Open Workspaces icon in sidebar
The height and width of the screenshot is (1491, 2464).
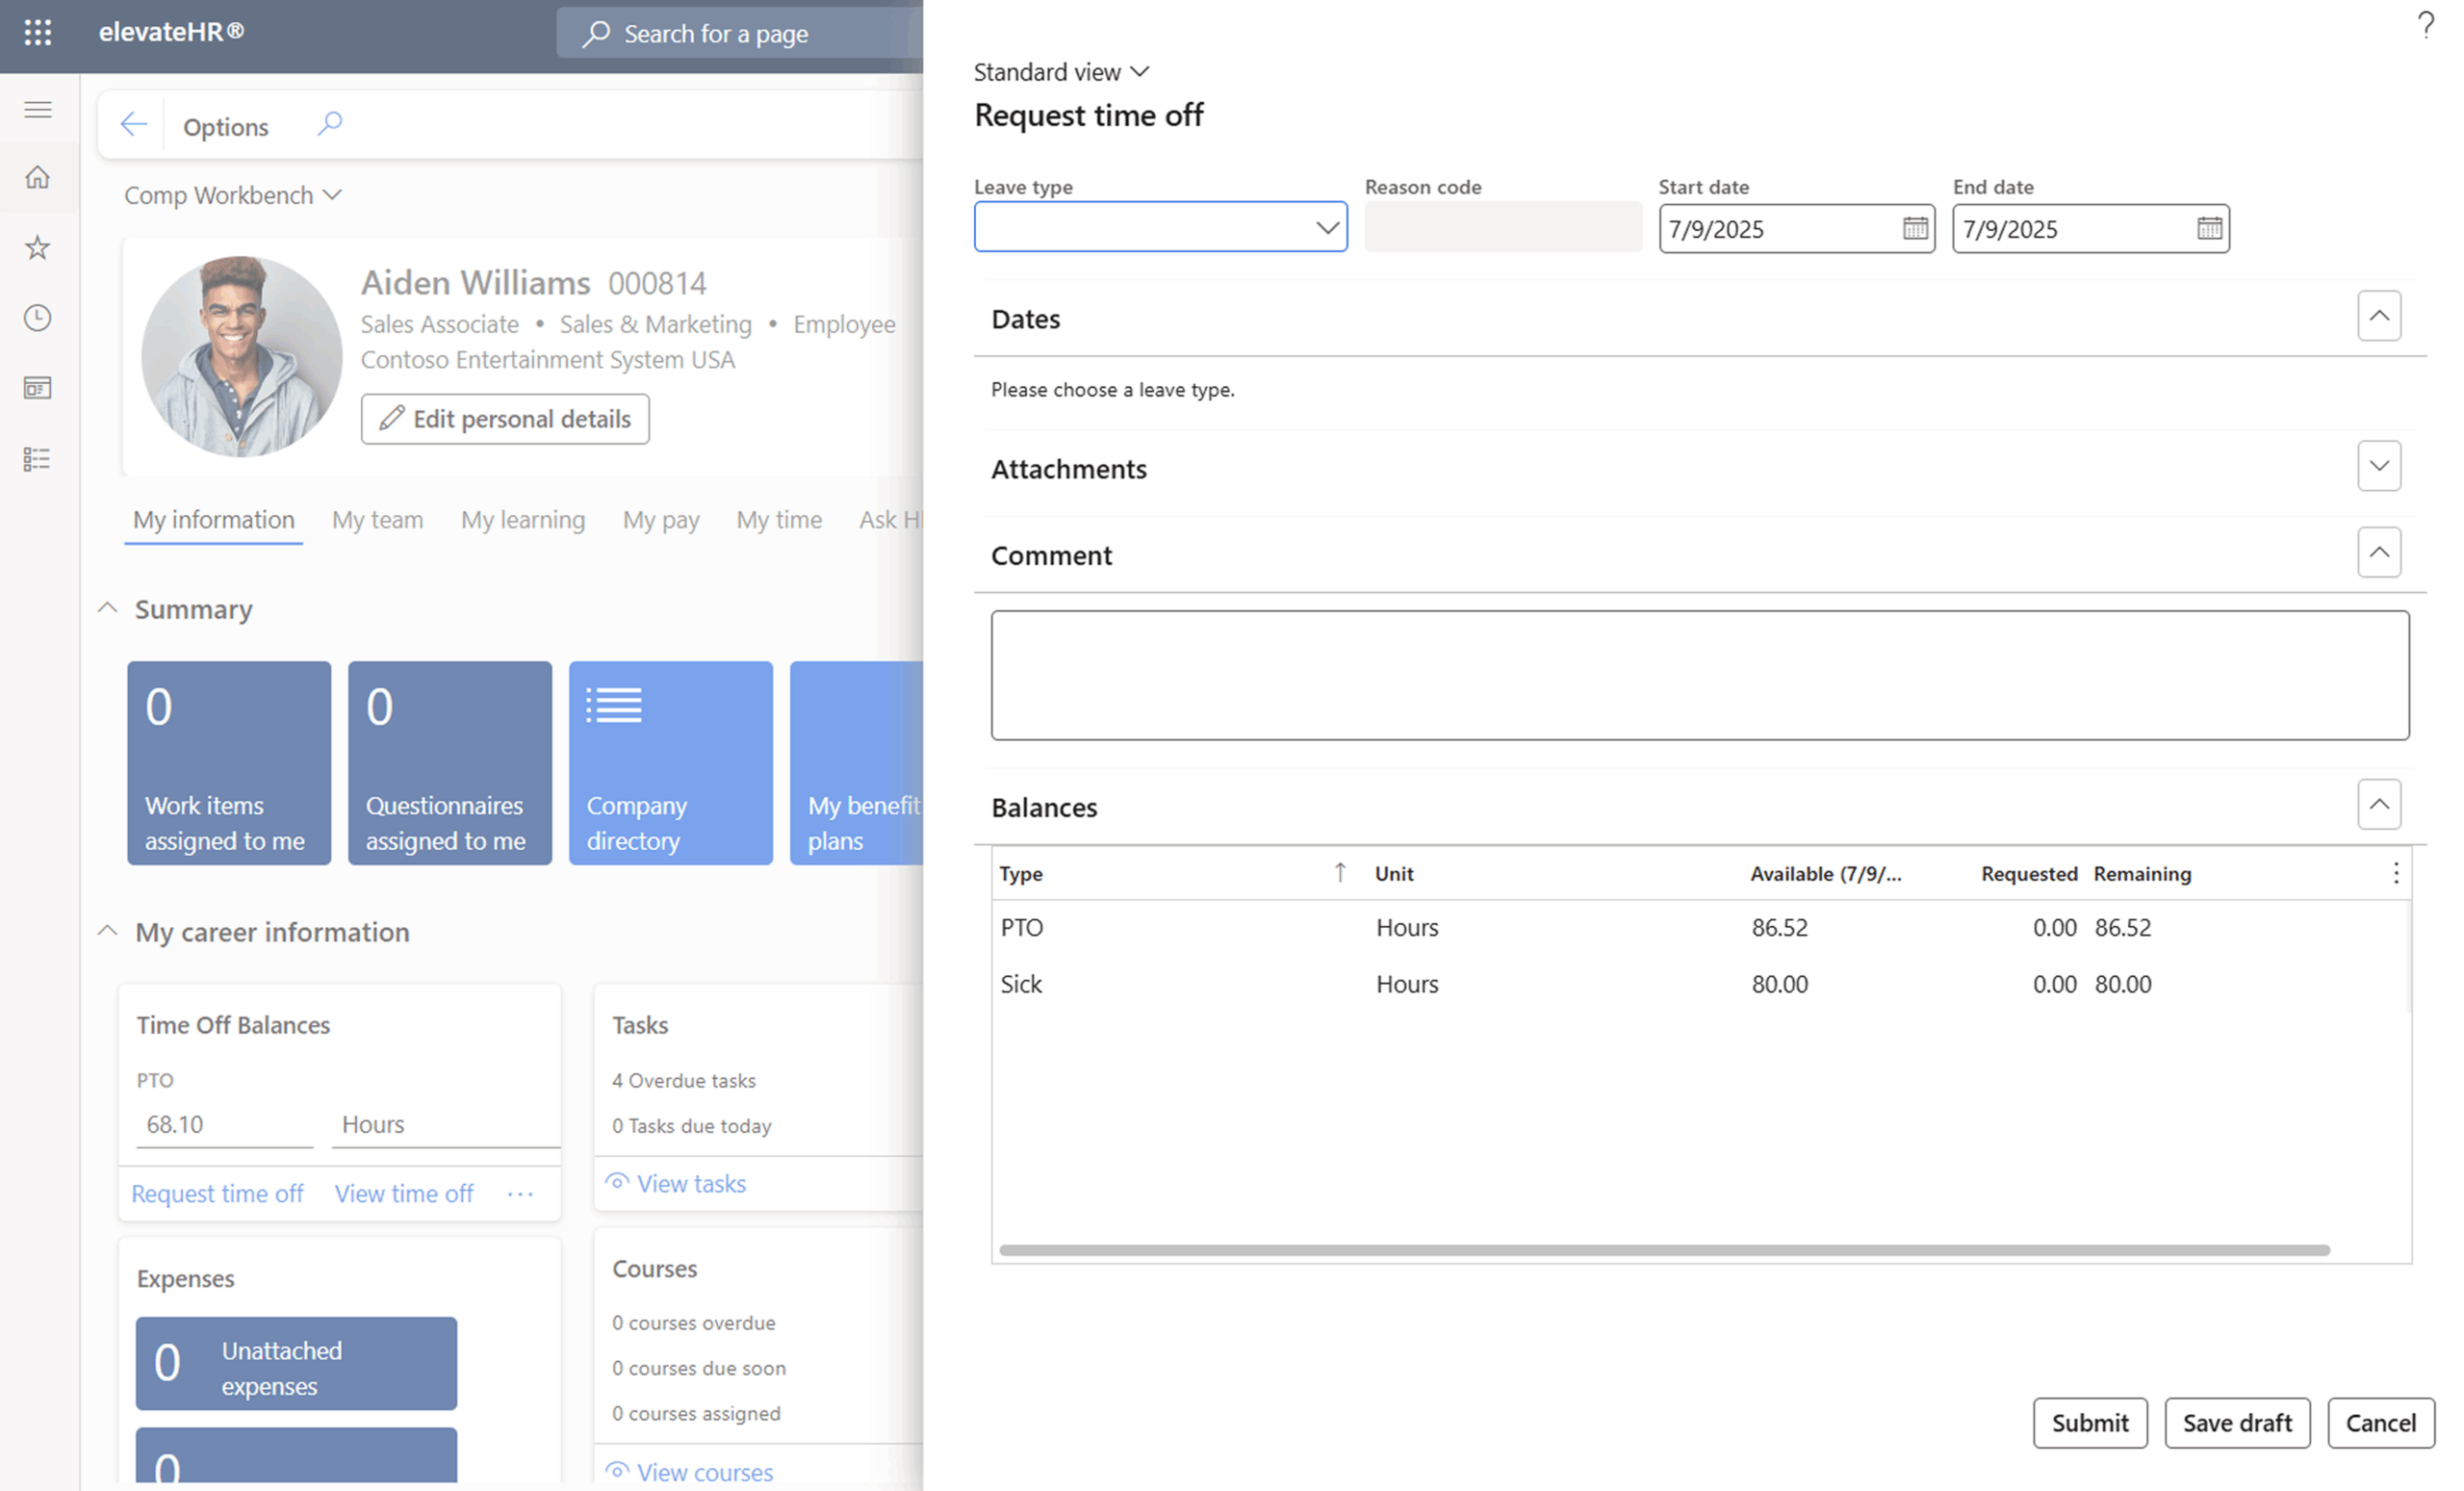pos(38,388)
